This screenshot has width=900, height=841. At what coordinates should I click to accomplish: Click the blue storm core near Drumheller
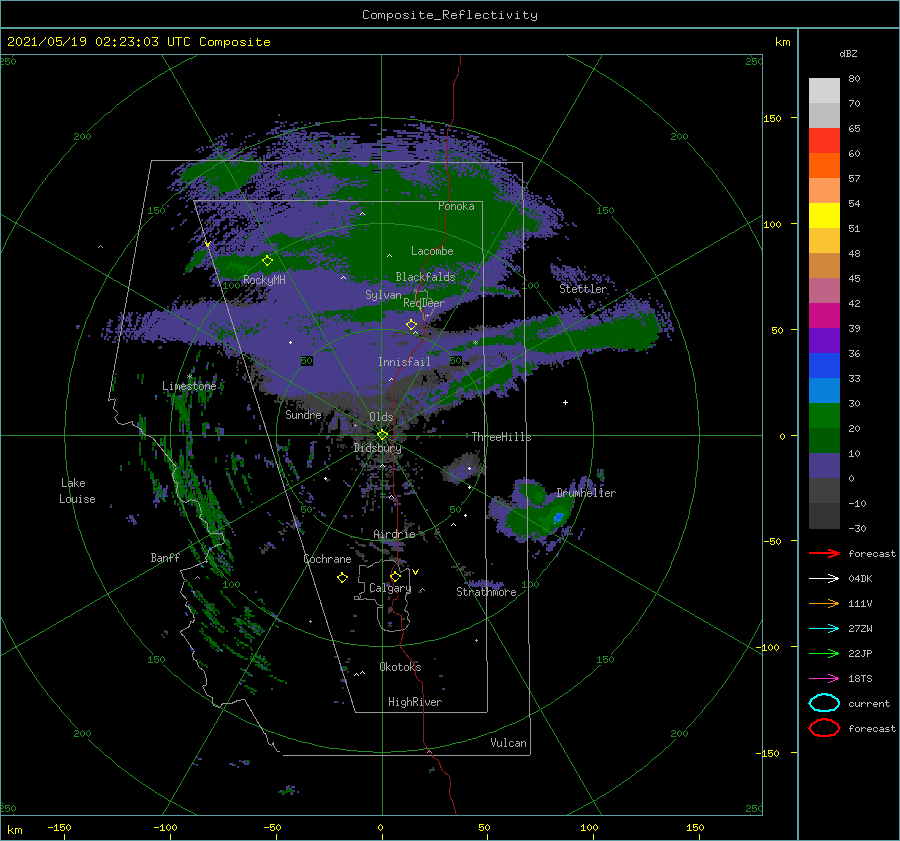coord(558,518)
